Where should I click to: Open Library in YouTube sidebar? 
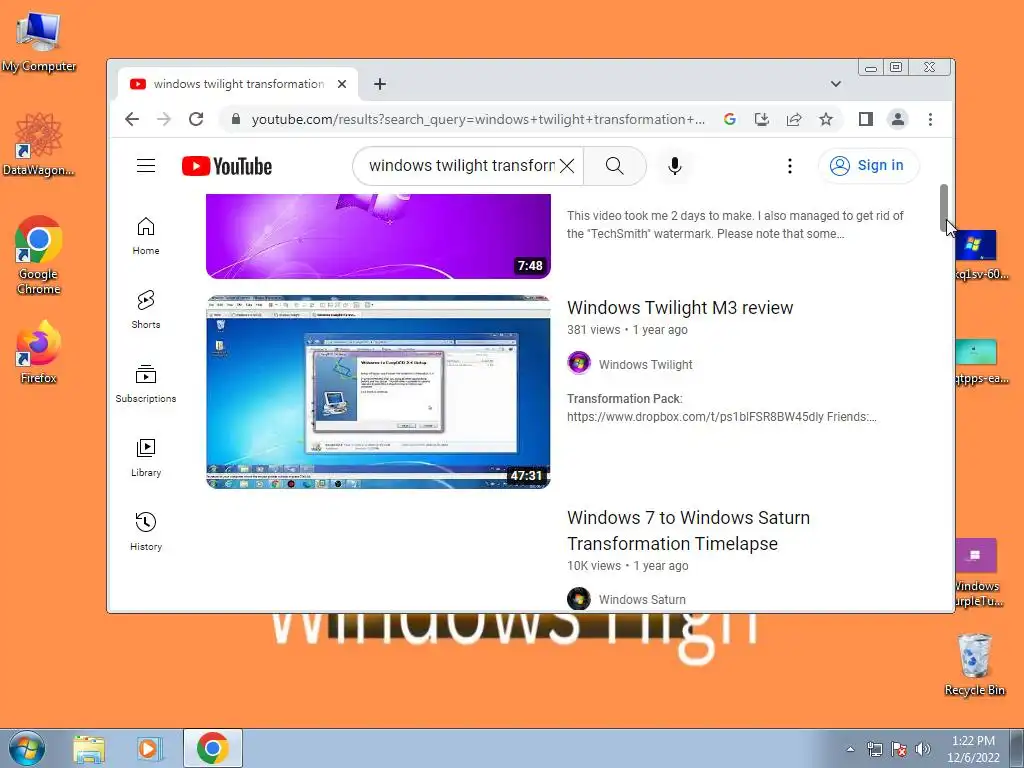point(146,458)
